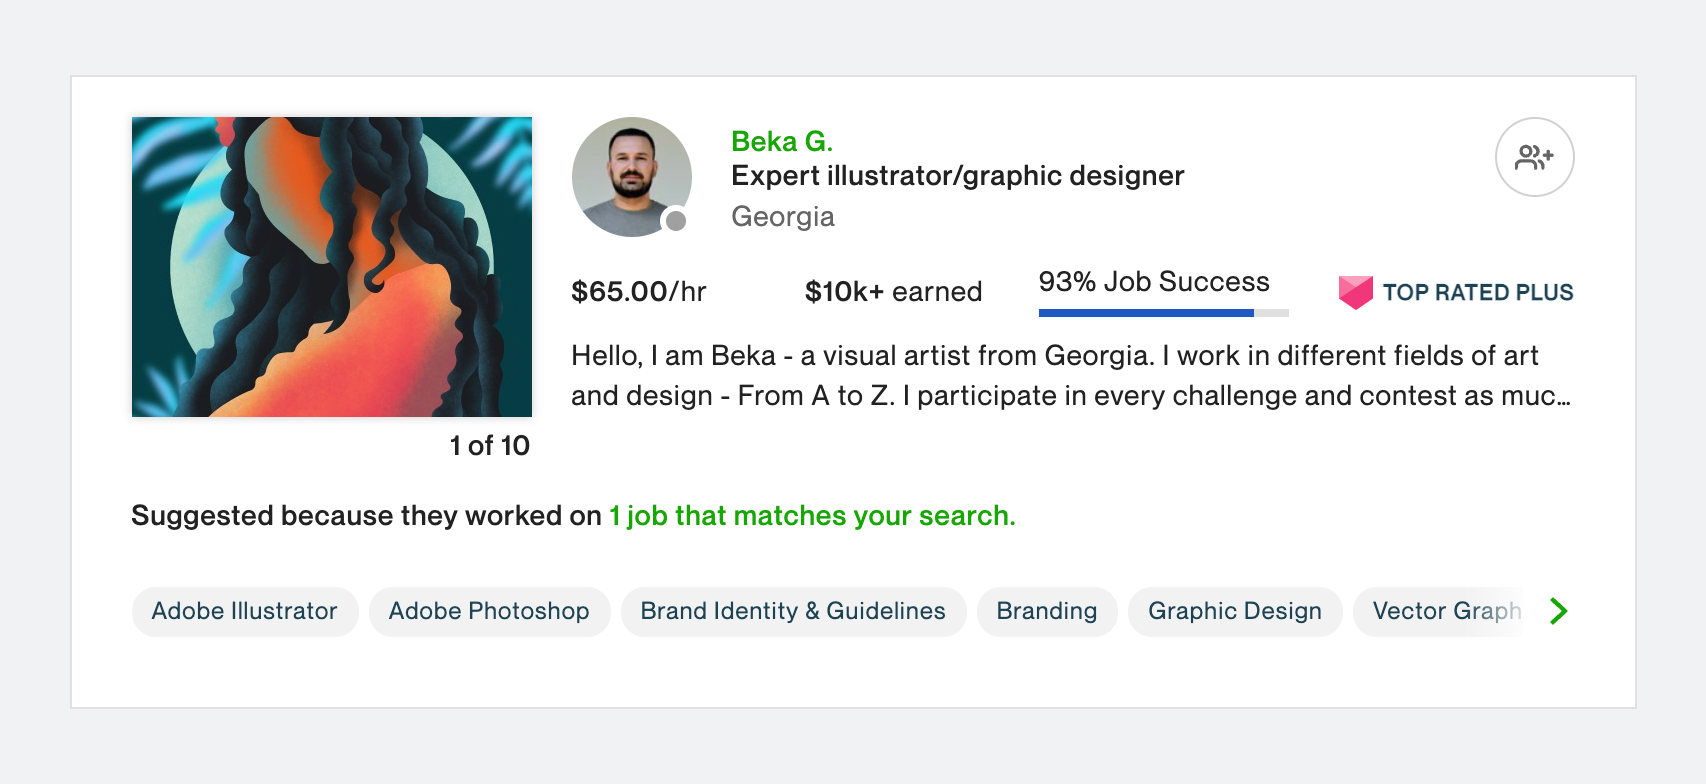The width and height of the screenshot is (1706, 784).
Task: Click Beka G.'s profile avatar photo
Action: (x=631, y=177)
